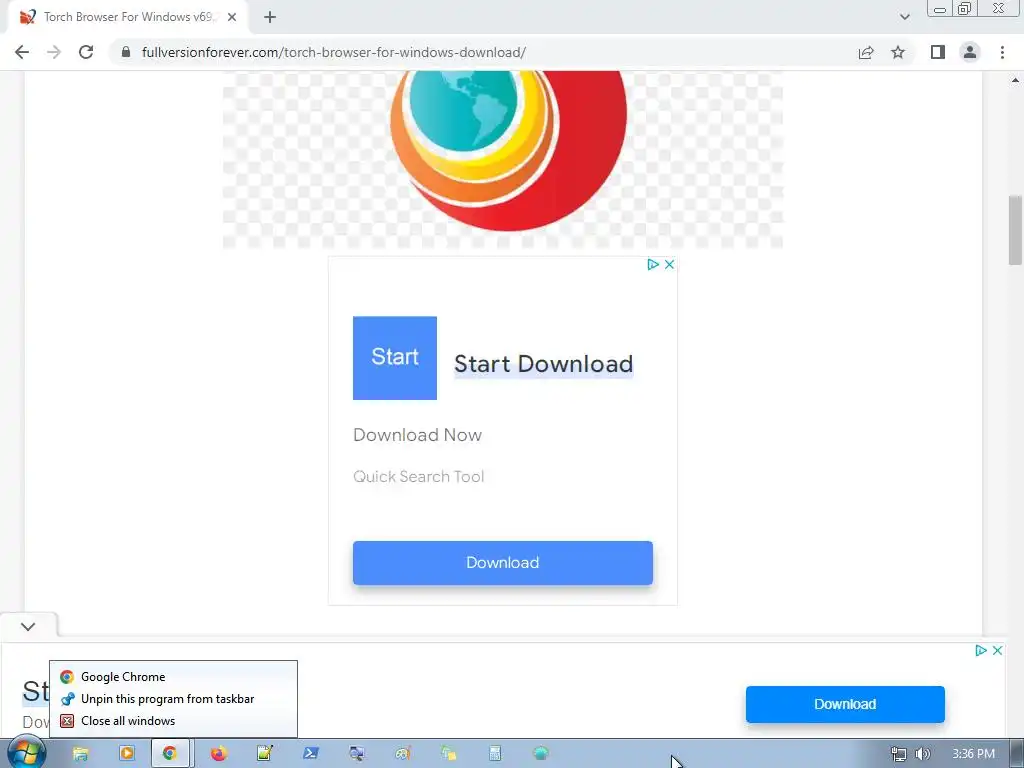Expand the tab search dropdown

tap(904, 17)
